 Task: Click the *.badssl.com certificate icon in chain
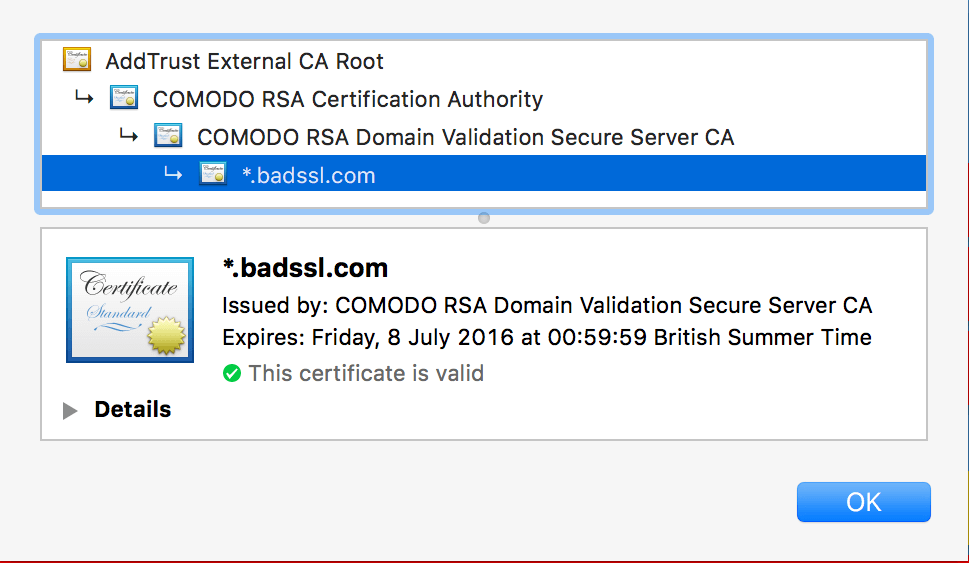pyautogui.click(x=213, y=174)
